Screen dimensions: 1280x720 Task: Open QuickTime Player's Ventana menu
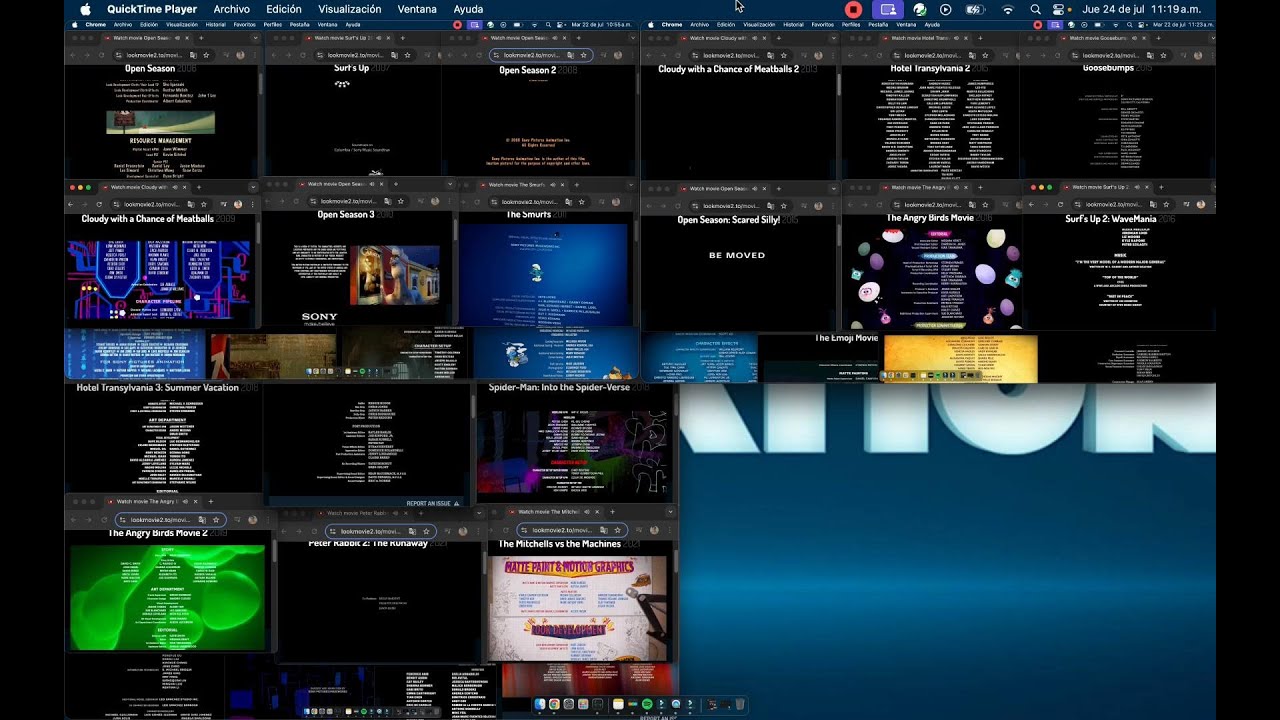pyautogui.click(x=417, y=9)
